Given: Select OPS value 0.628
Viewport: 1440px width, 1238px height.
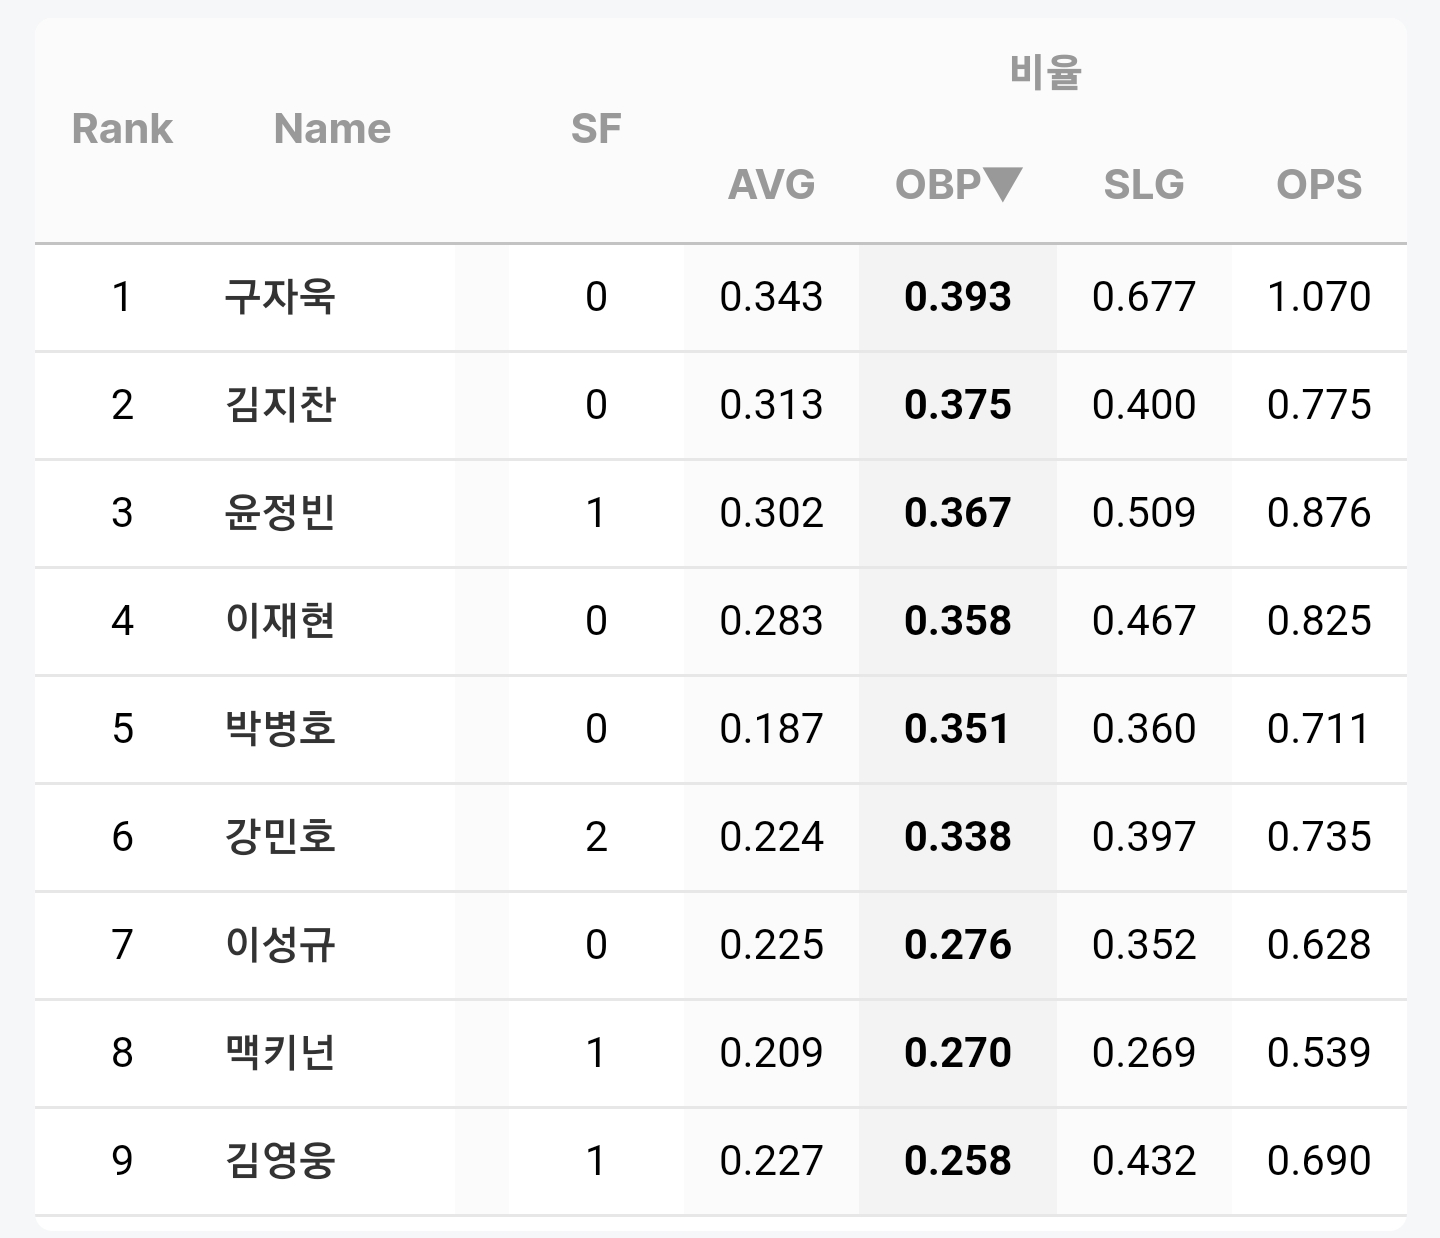Looking at the screenshot, I should [x=1319, y=945].
